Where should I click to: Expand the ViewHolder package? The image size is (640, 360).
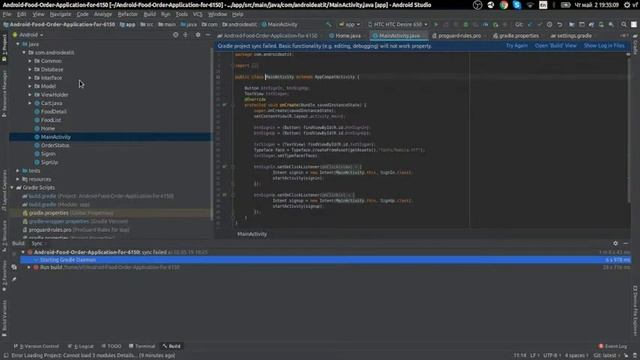(30, 95)
